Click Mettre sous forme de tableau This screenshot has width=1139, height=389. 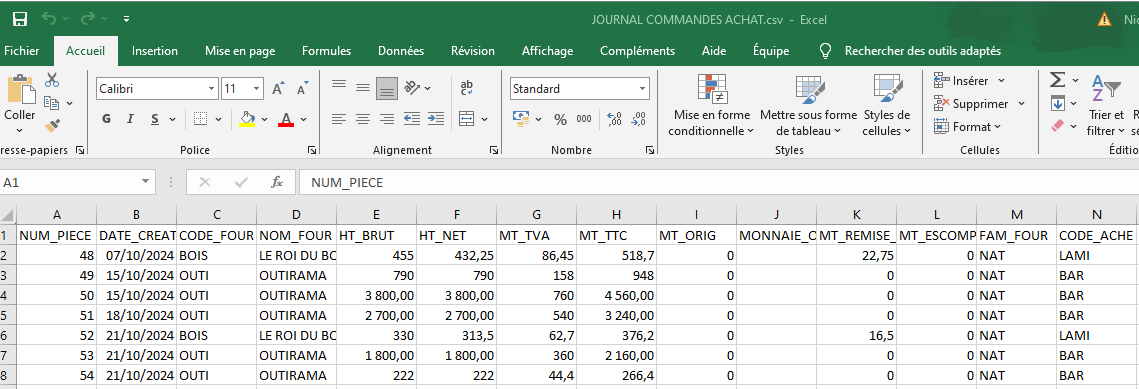click(808, 105)
